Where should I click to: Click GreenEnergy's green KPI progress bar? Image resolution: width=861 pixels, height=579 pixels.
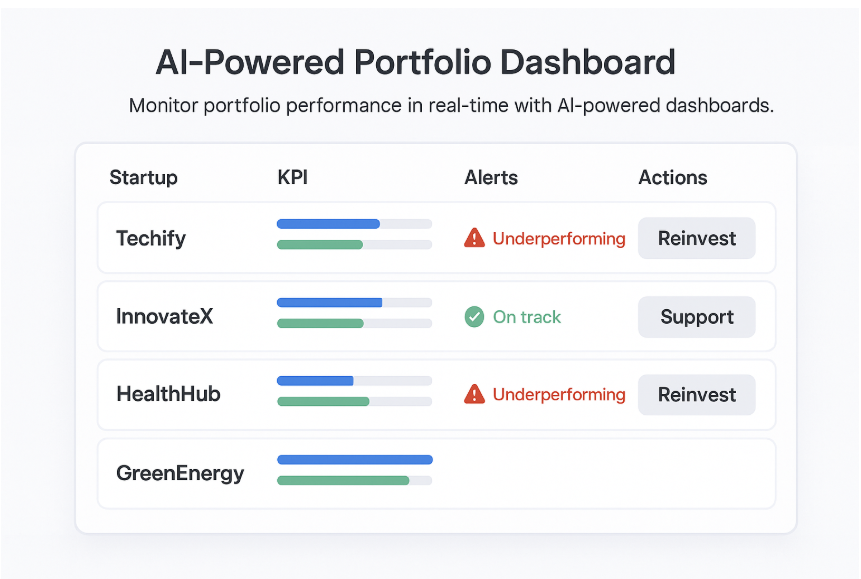coord(354,480)
